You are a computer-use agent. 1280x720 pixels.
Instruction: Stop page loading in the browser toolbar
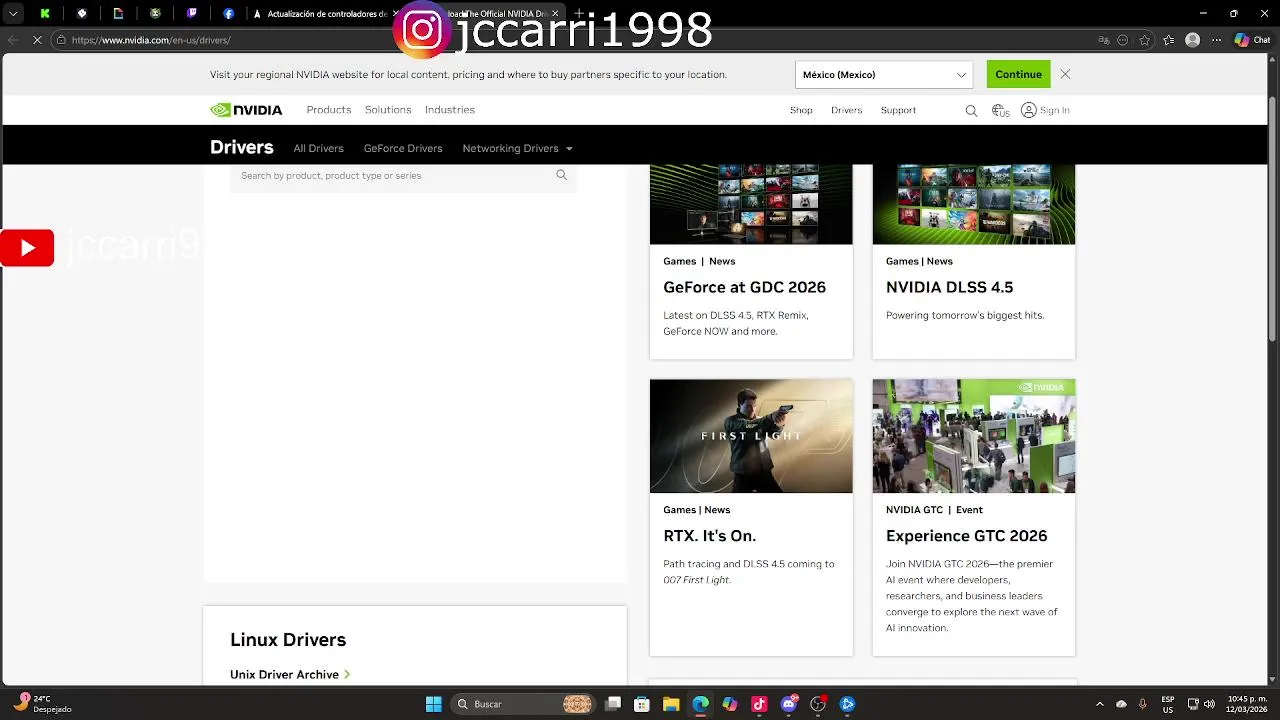37,40
